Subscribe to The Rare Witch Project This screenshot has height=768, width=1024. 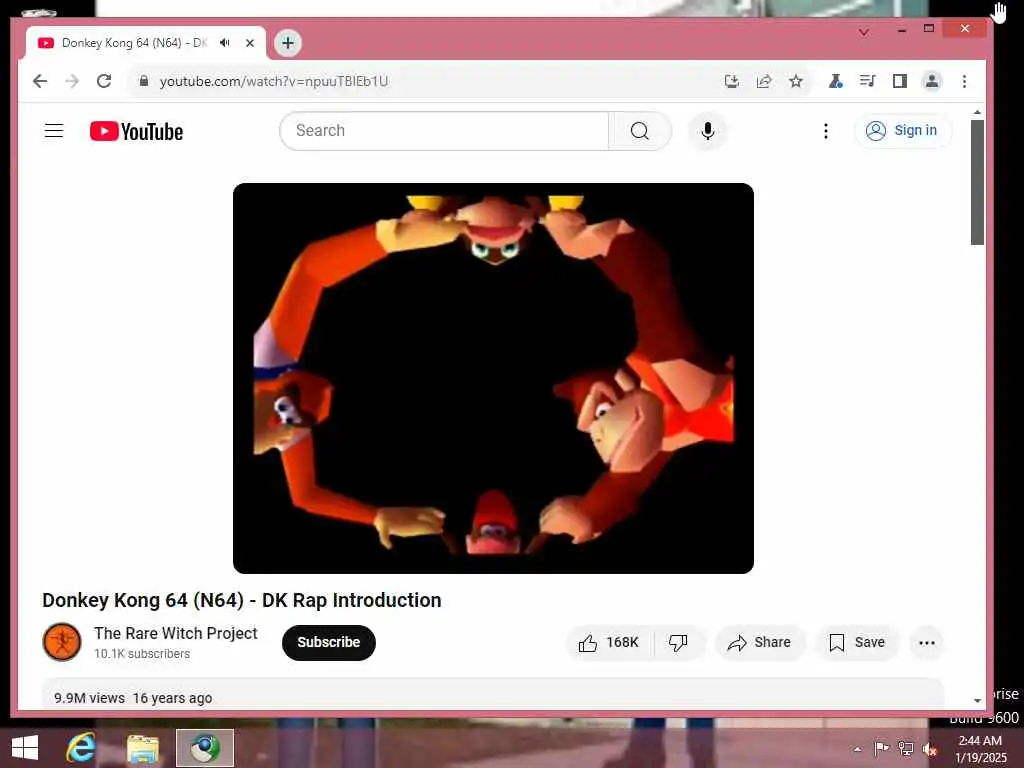[x=328, y=643]
